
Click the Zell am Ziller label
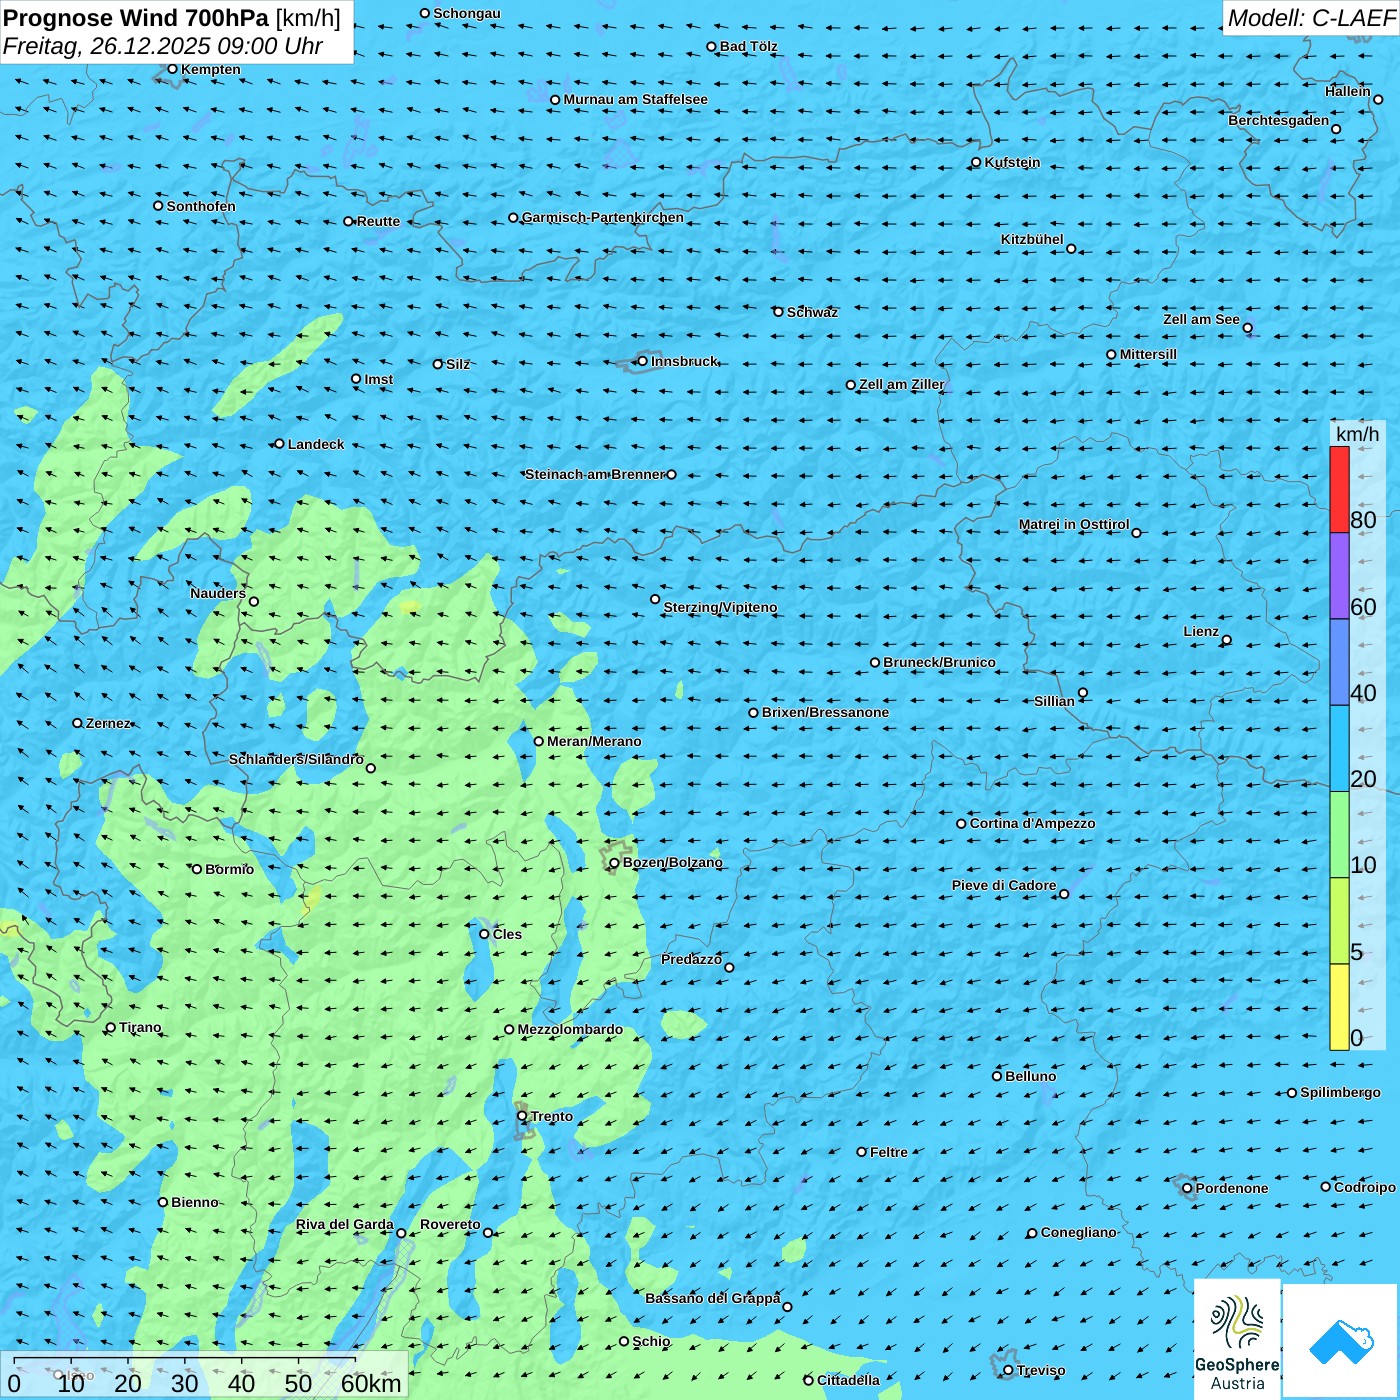(901, 384)
